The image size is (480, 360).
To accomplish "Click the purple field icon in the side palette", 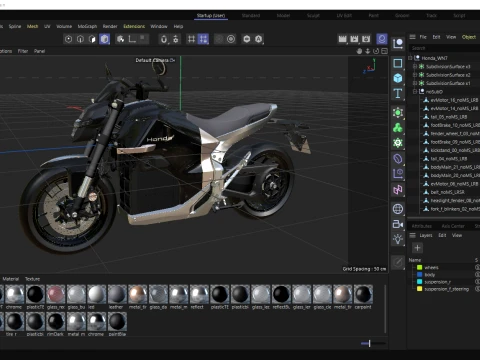I will [398, 174].
